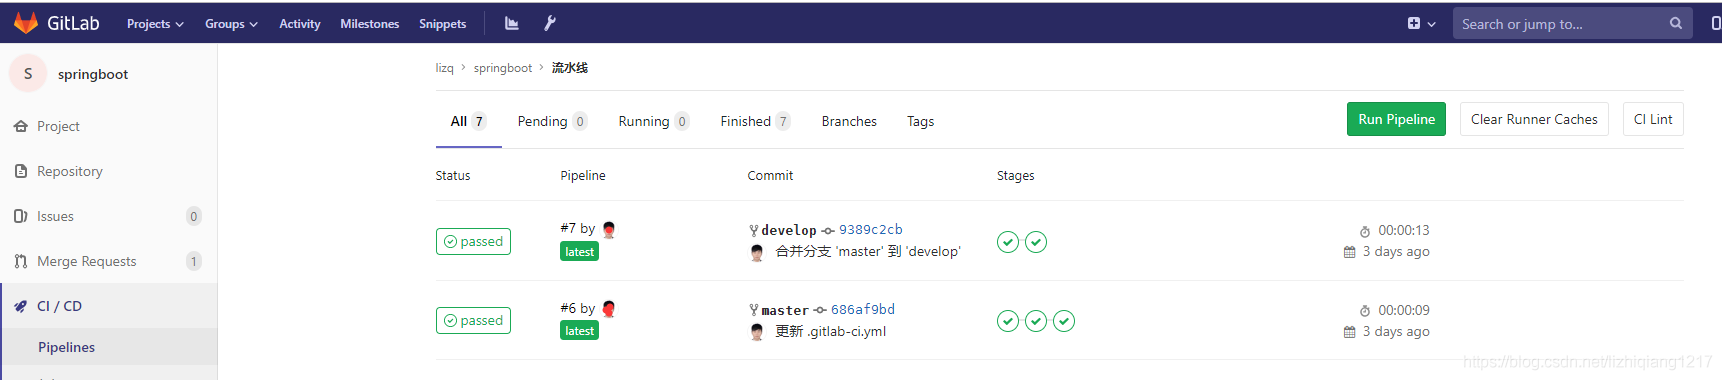Open the new item plus dropdown
Viewport: 1722px width, 380px height.
coord(1421,23)
